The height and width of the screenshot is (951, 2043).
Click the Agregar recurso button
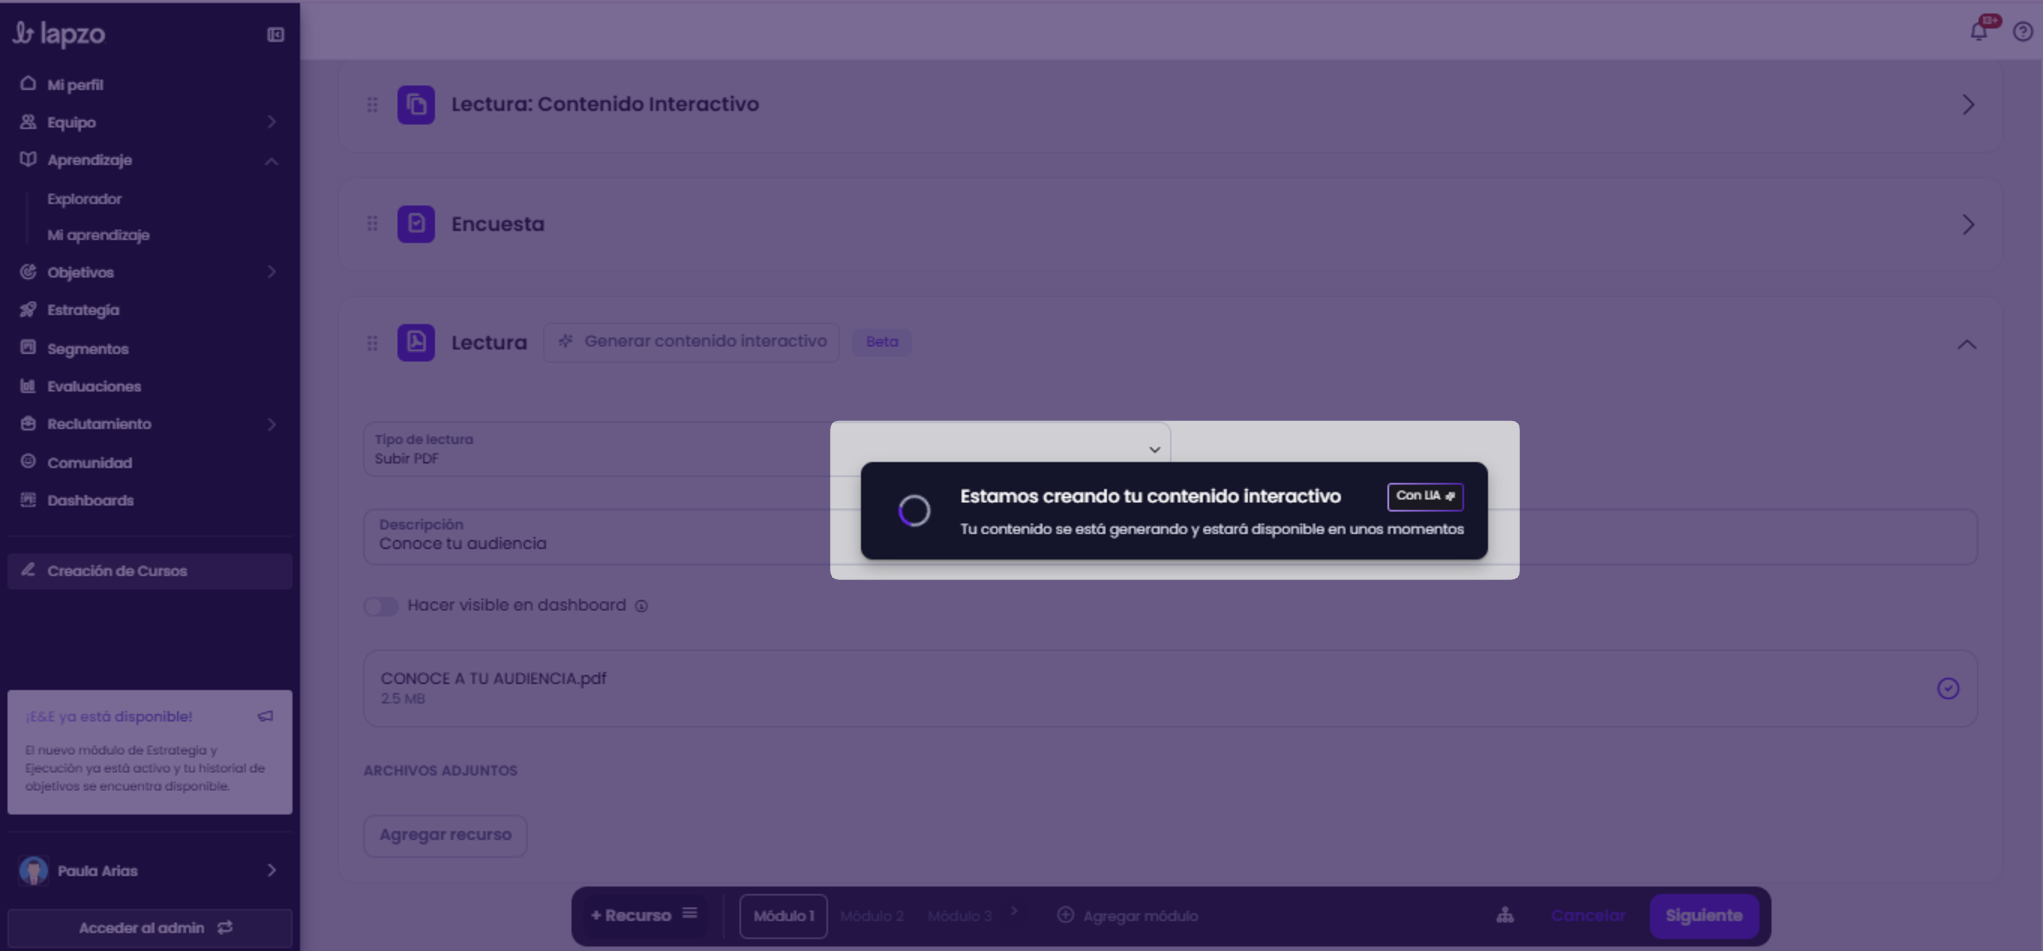(x=445, y=835)
